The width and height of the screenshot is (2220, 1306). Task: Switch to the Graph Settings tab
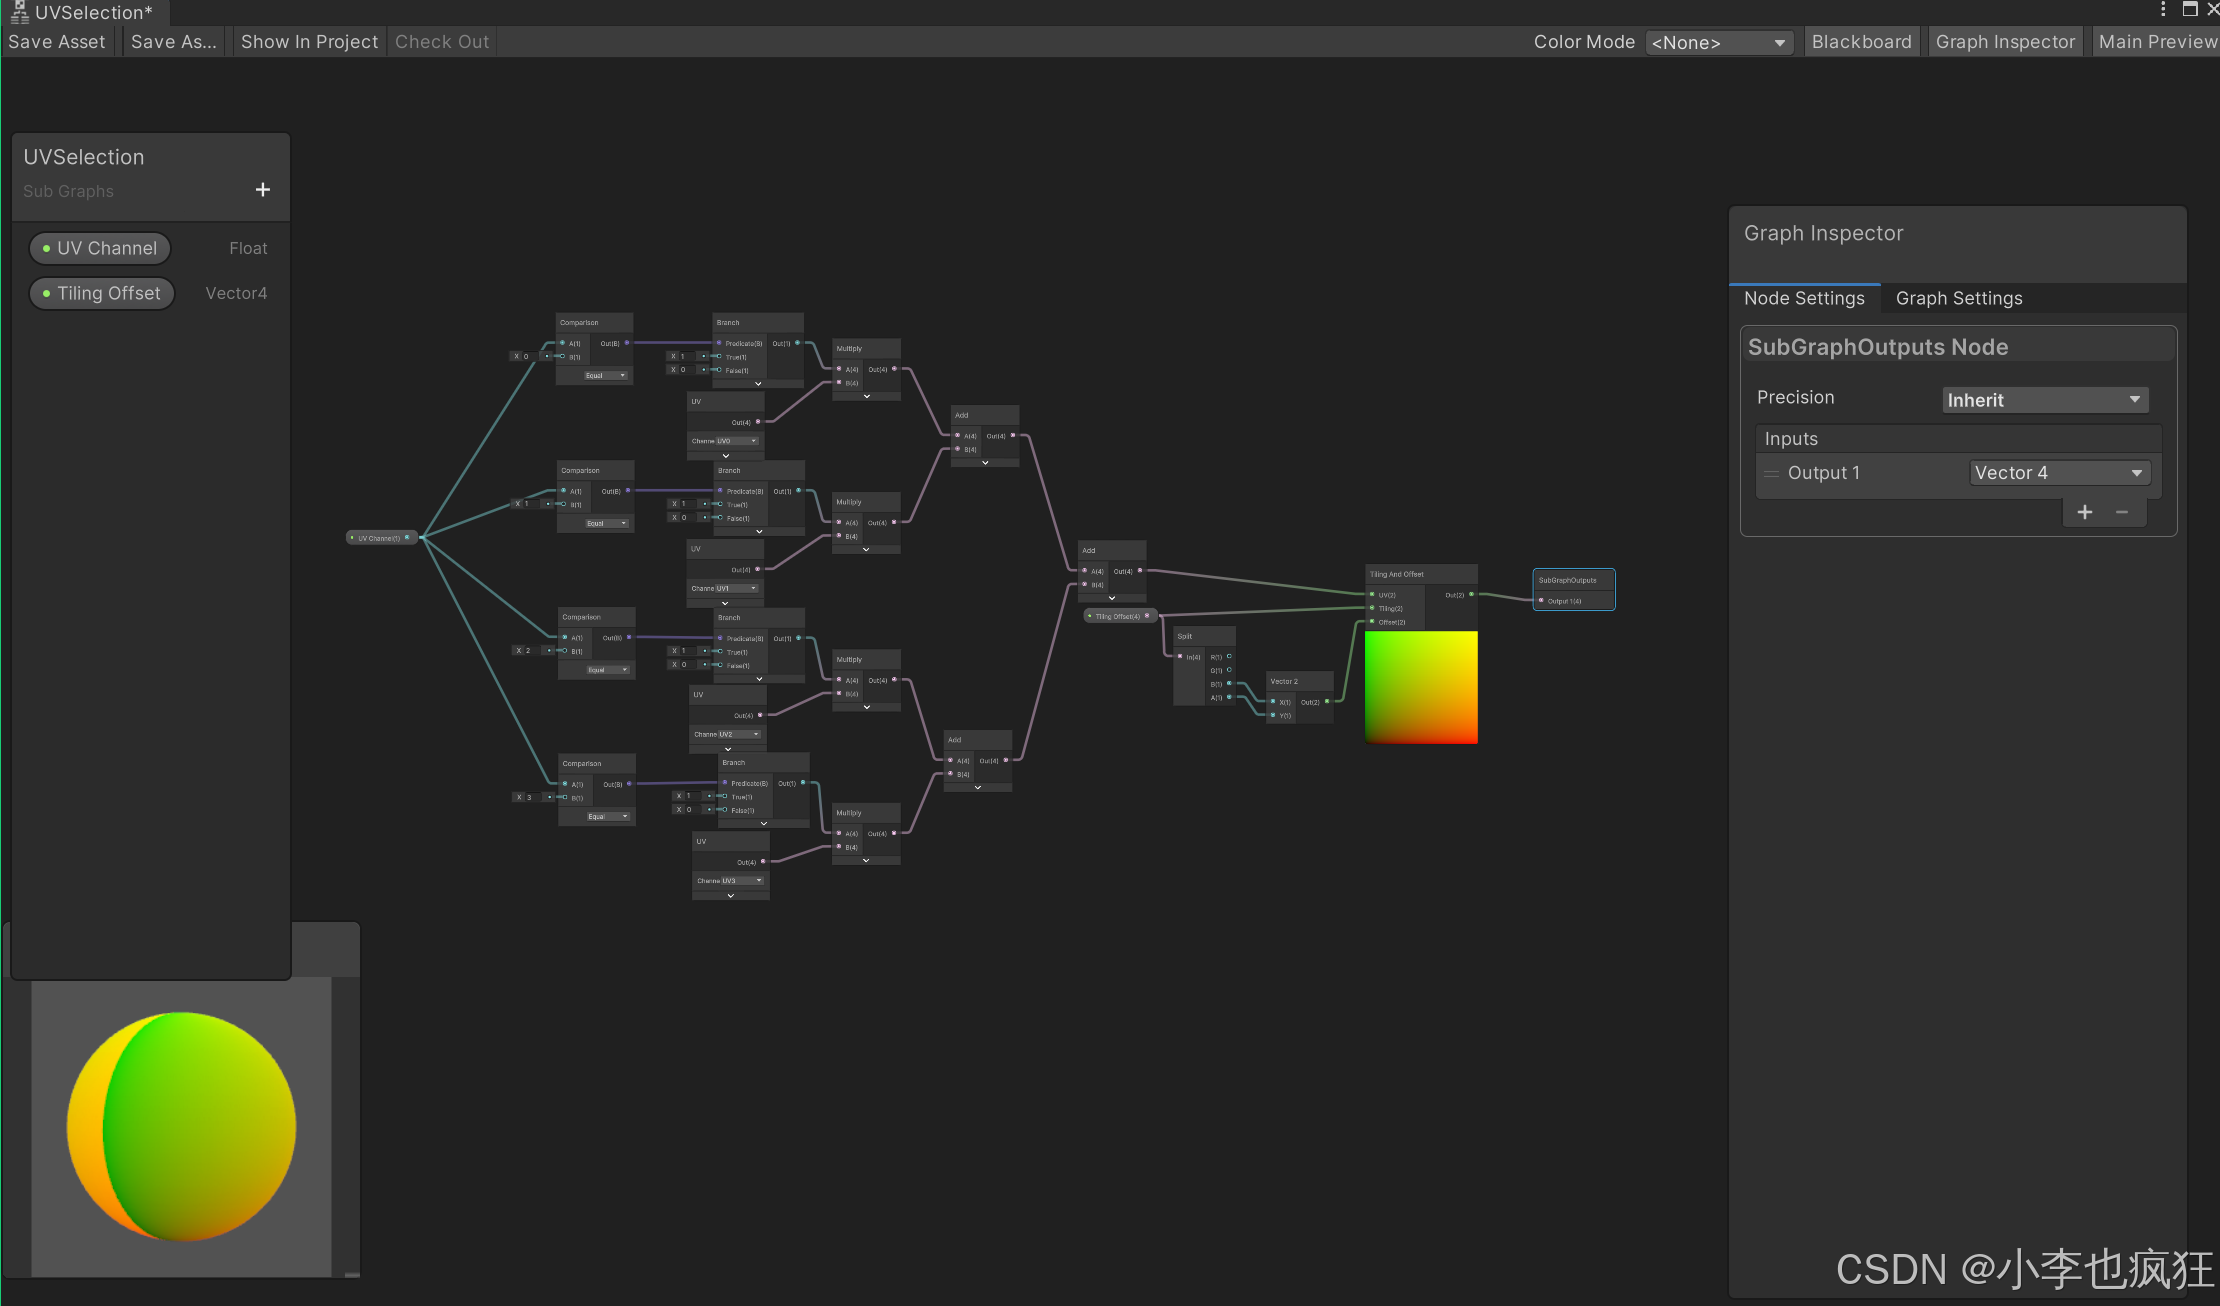coord(1958,298)
